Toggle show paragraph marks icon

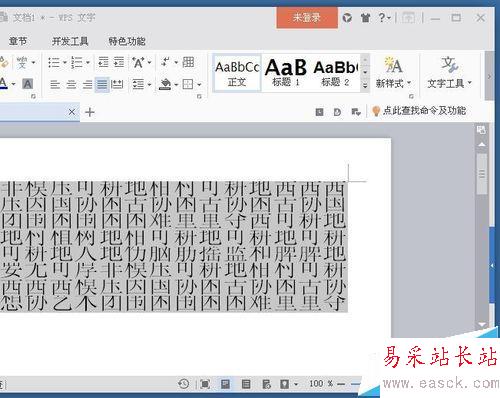click(165, 62)
